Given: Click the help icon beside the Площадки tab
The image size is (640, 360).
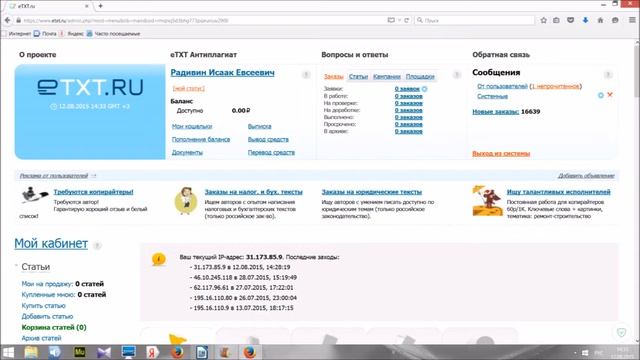Looking at the screenshot, I should point(457,75).
